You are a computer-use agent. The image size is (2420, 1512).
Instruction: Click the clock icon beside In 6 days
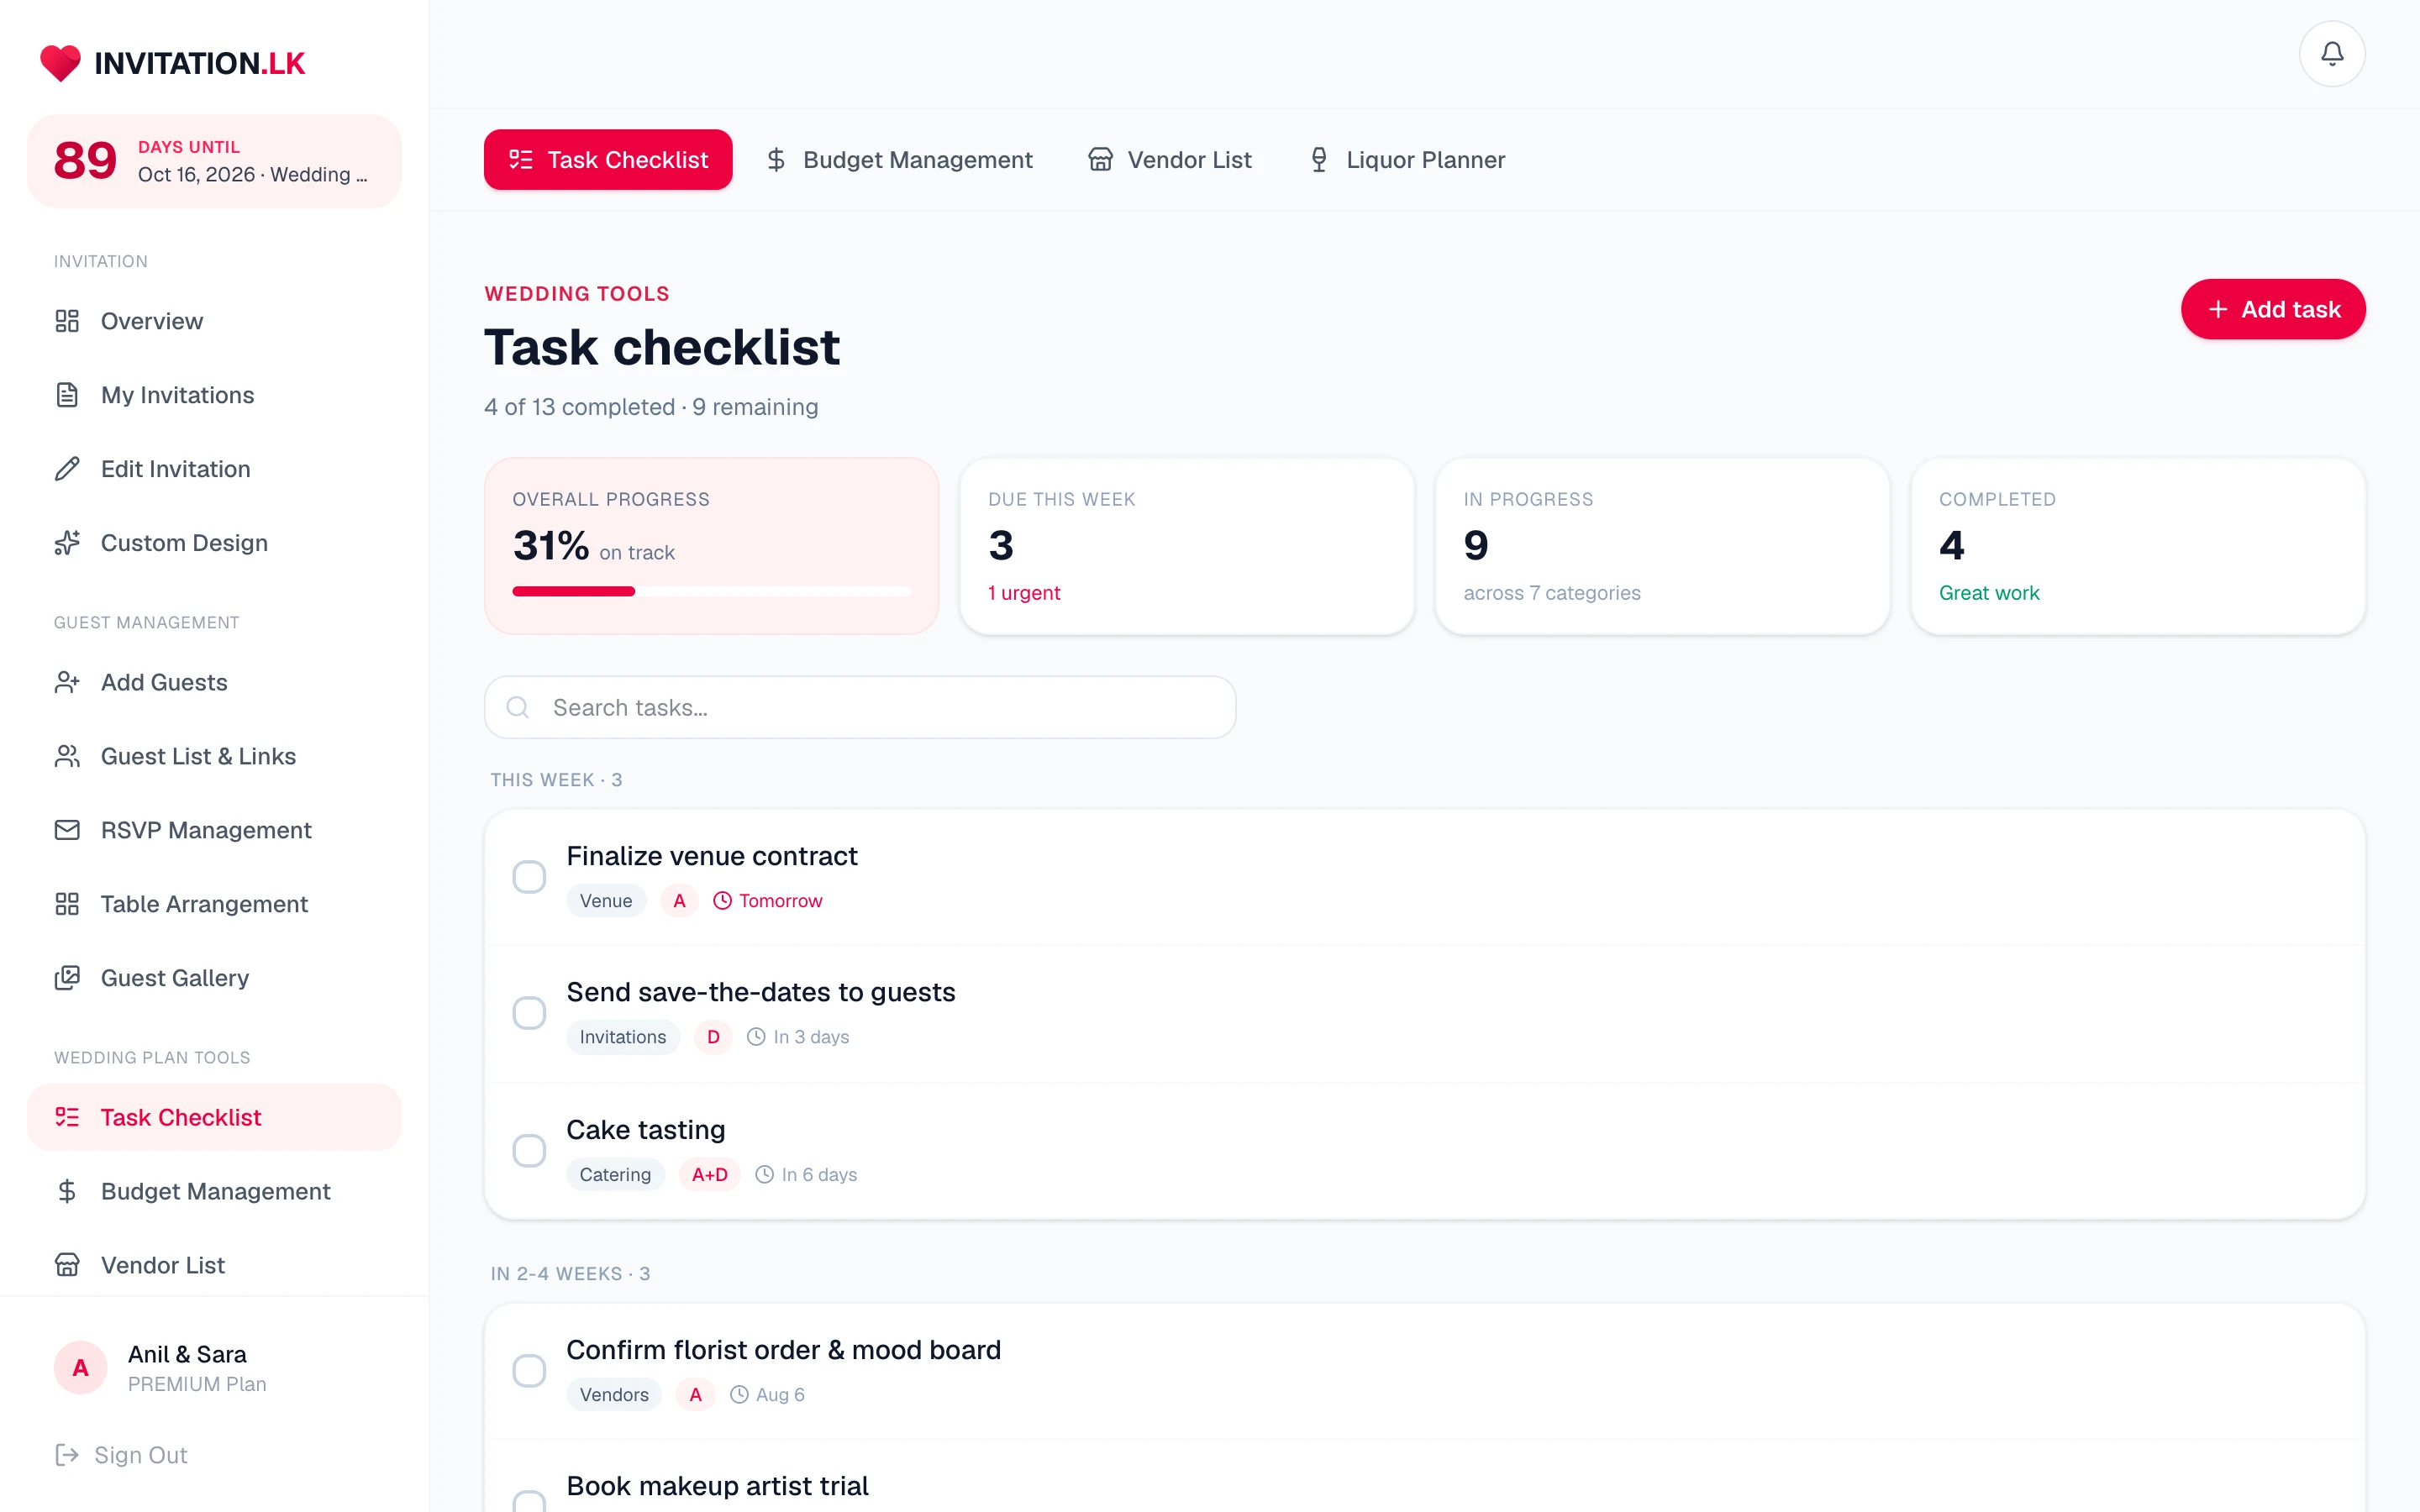(x=764, y=1175)
